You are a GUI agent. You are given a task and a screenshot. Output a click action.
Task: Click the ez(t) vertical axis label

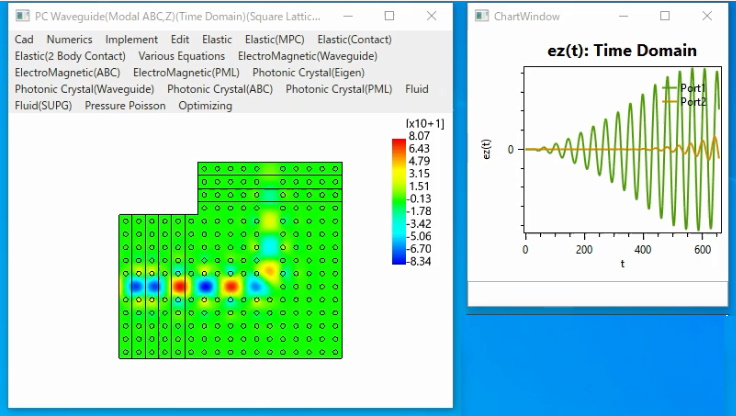click(487, 149)
